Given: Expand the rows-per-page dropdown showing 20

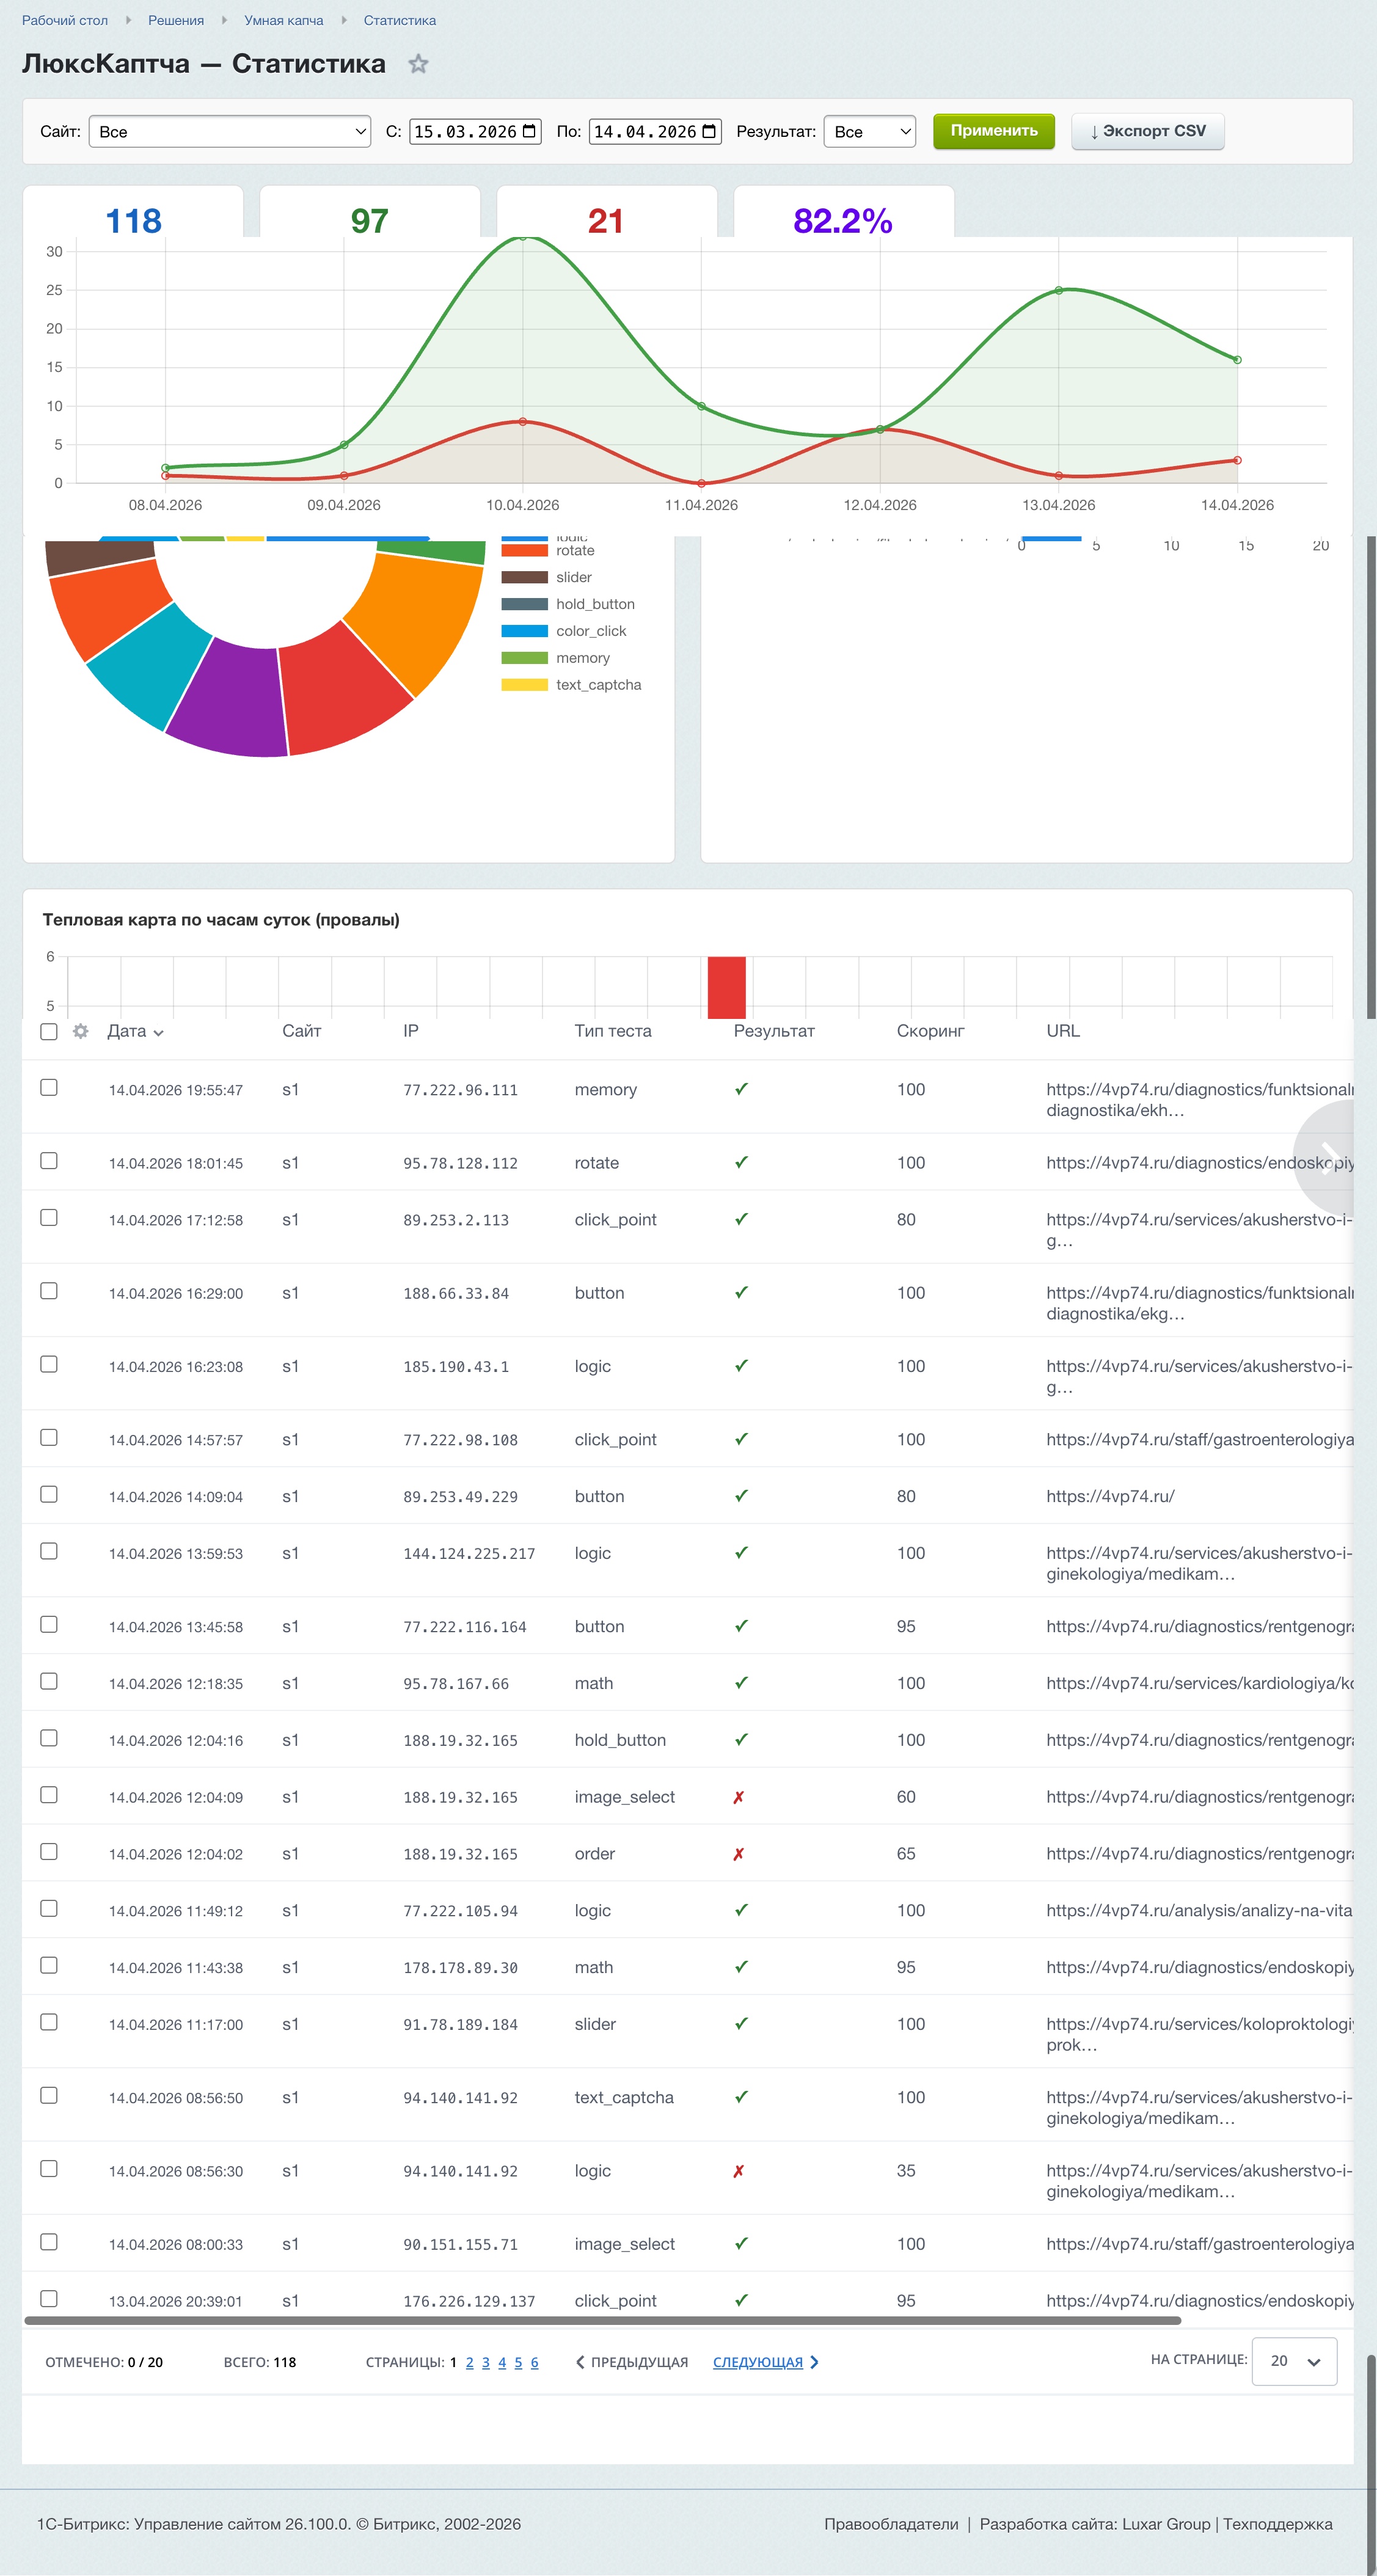Looking at the screenshot, I should (1294, 2361).
